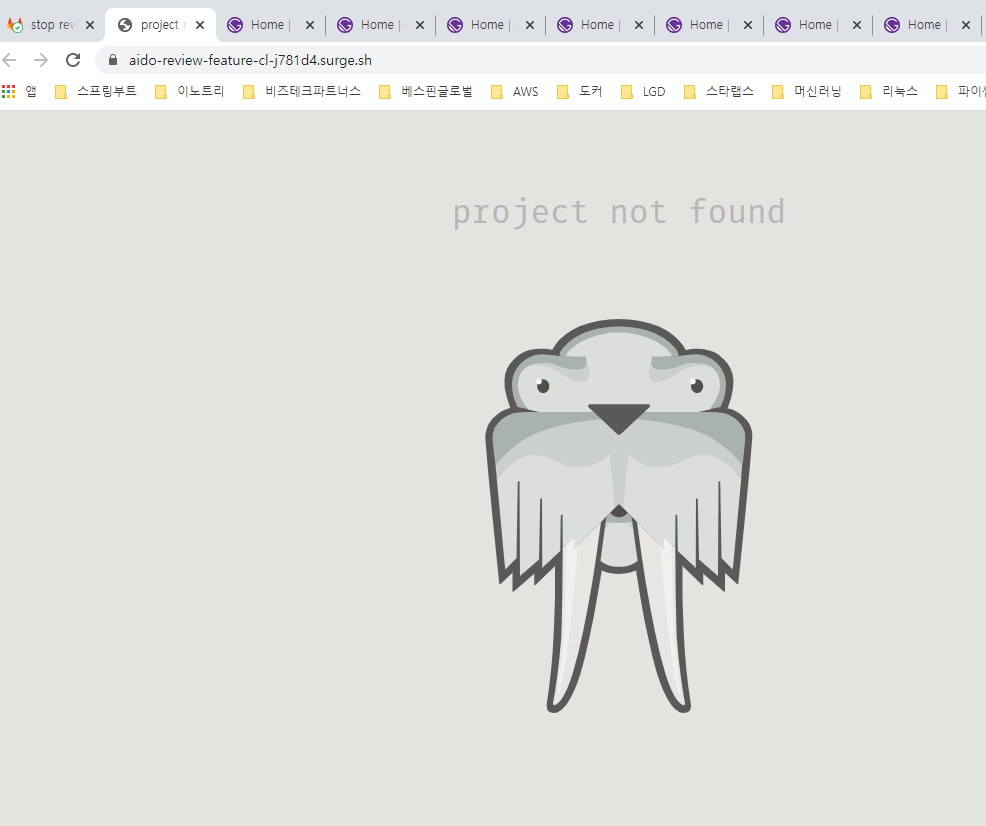
Task: Expand the 비즈테크파트너스 bookmark folder
Action: (302, 92)
